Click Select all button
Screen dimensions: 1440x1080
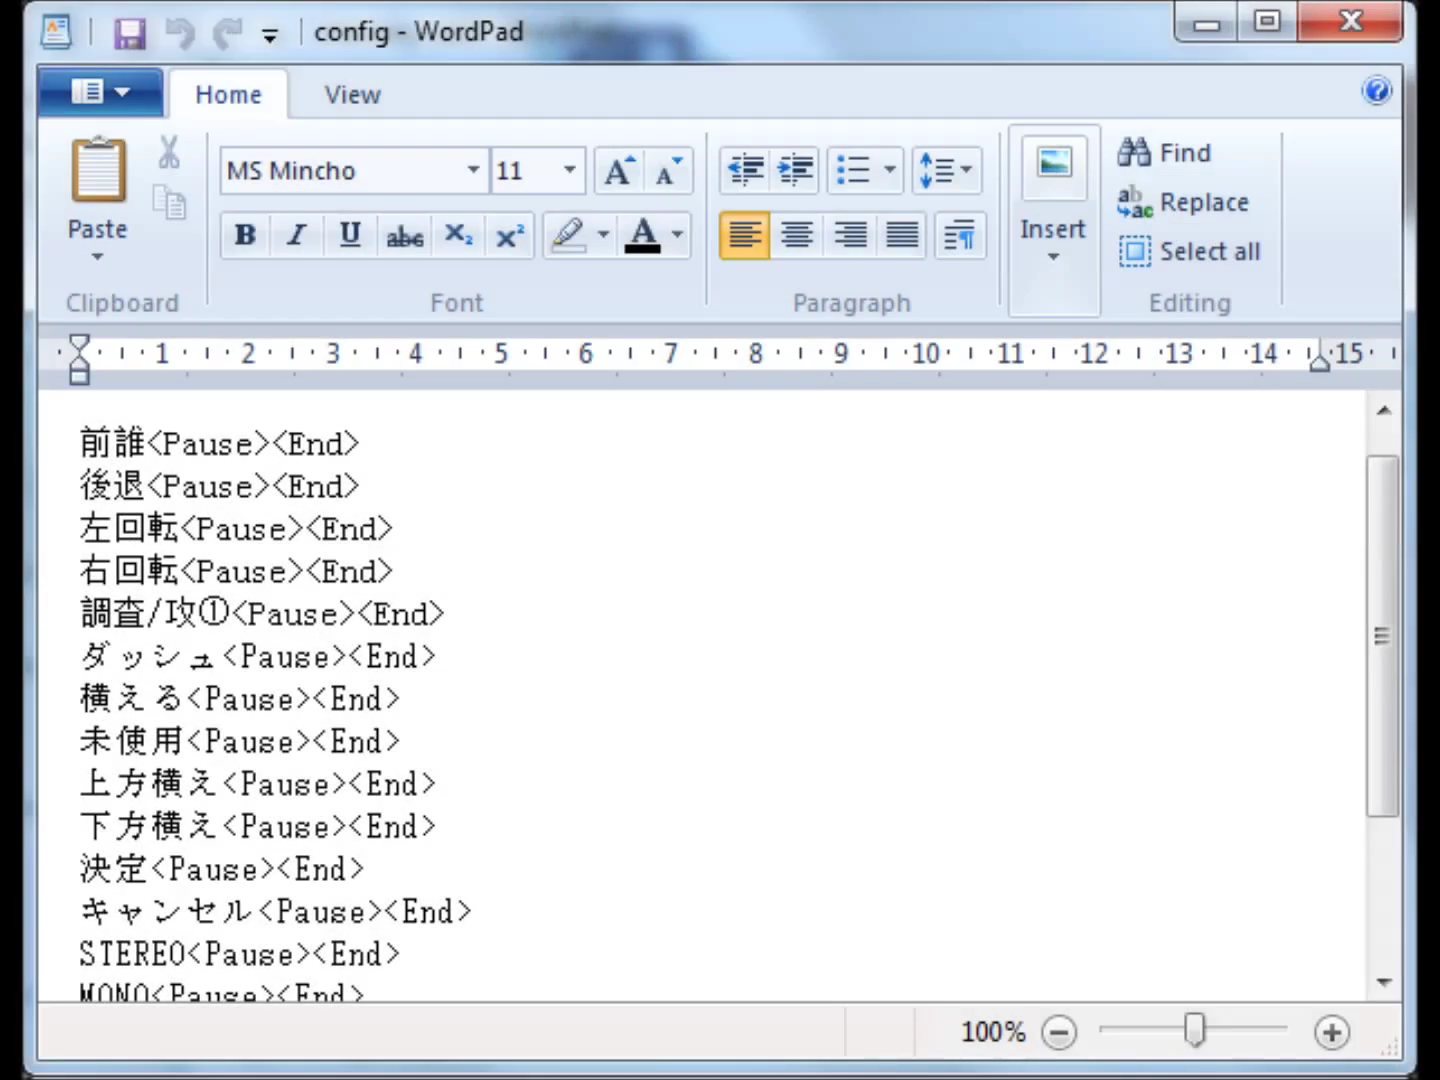point(1190,252)
